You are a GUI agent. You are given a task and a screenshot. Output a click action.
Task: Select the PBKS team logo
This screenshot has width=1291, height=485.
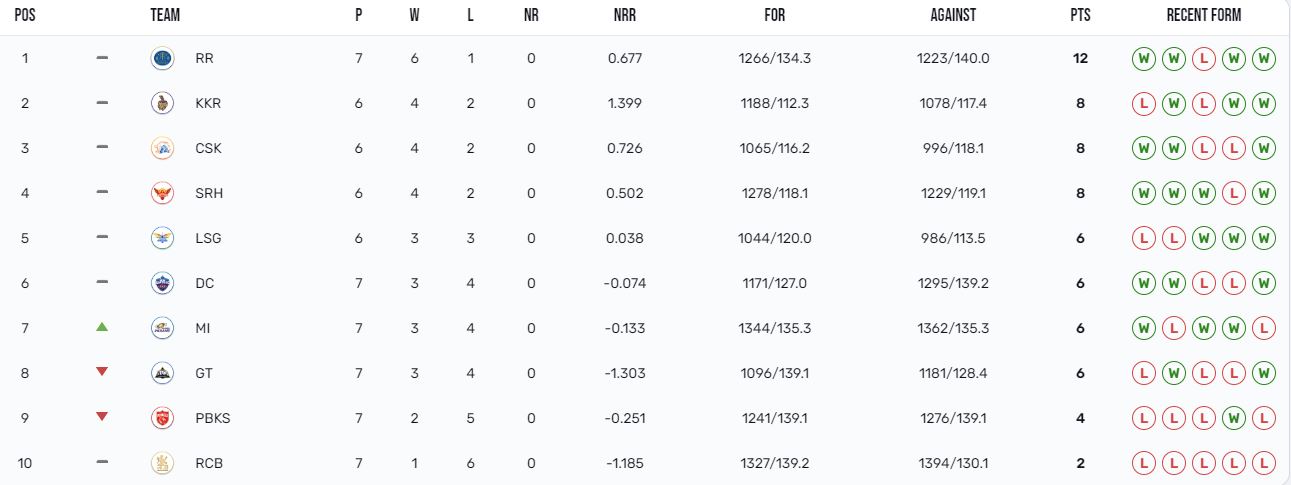[x=161, y=418]
